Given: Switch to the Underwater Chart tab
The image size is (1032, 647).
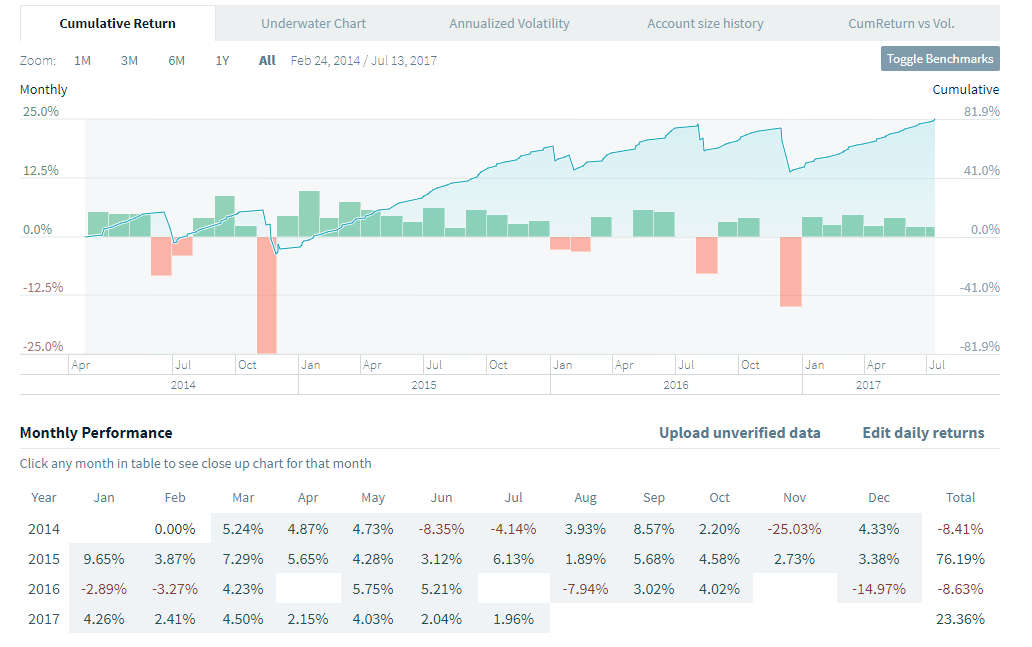Looking at the screenshot, I should pyautogui.click(x=313, y=23).
